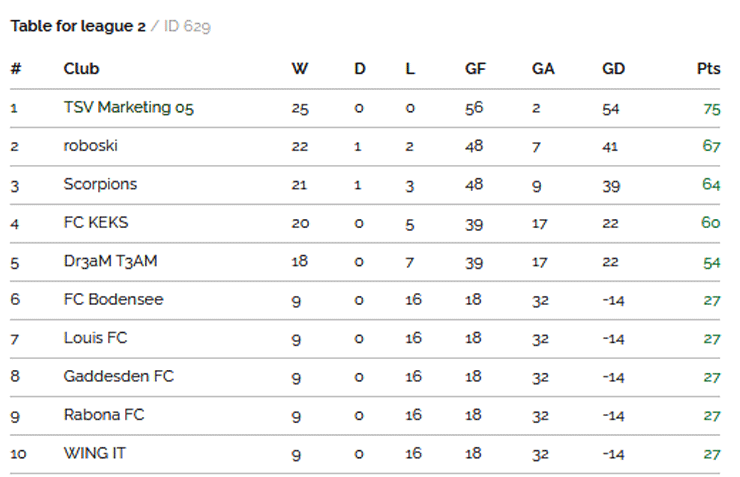
Task: Select the Rabona FC club name
Action: [x=104, y=415]
